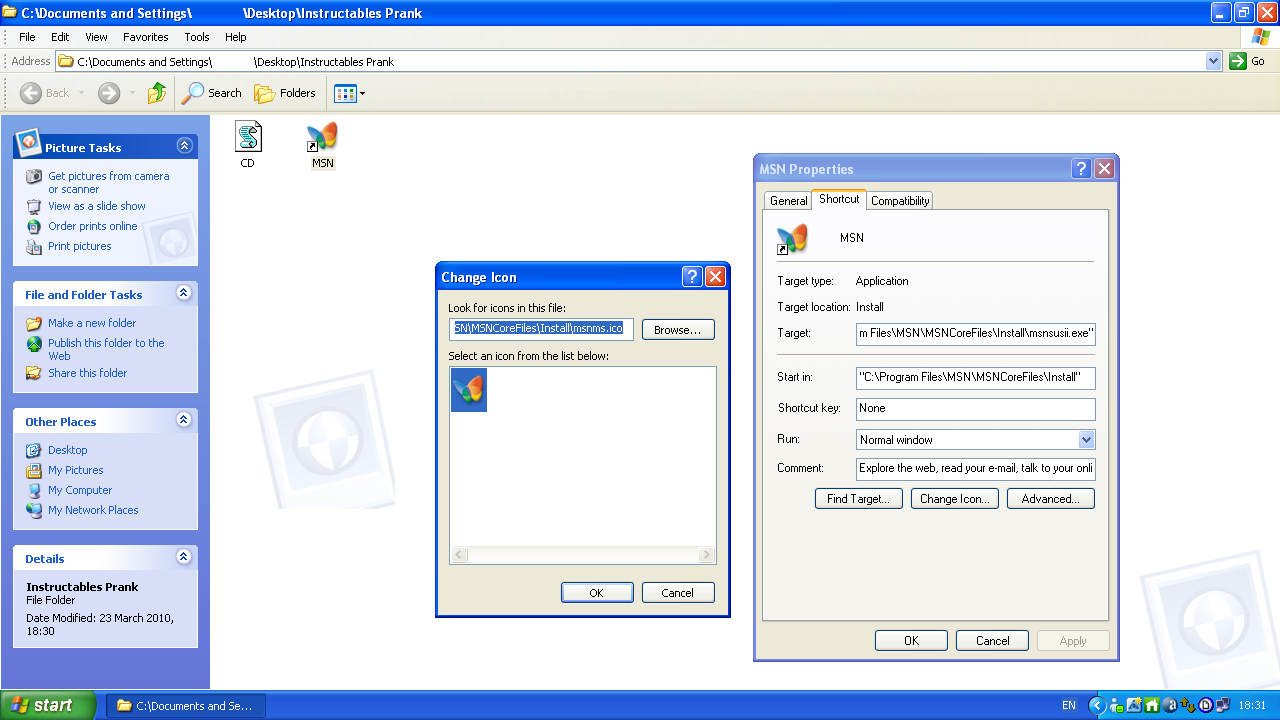
Task: Open the Tools menu
Action: pos(197,37)
